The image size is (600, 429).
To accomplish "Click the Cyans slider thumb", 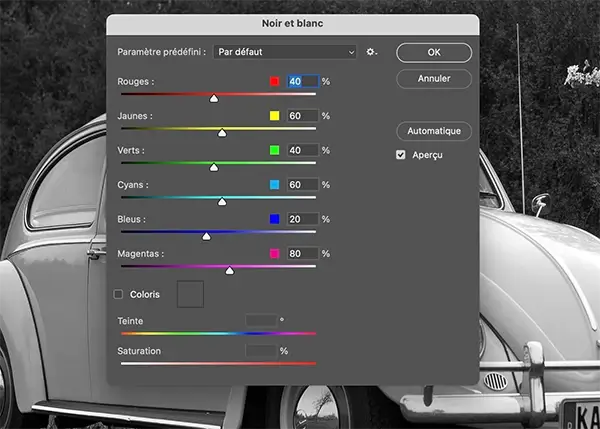I will coord(222,201).
